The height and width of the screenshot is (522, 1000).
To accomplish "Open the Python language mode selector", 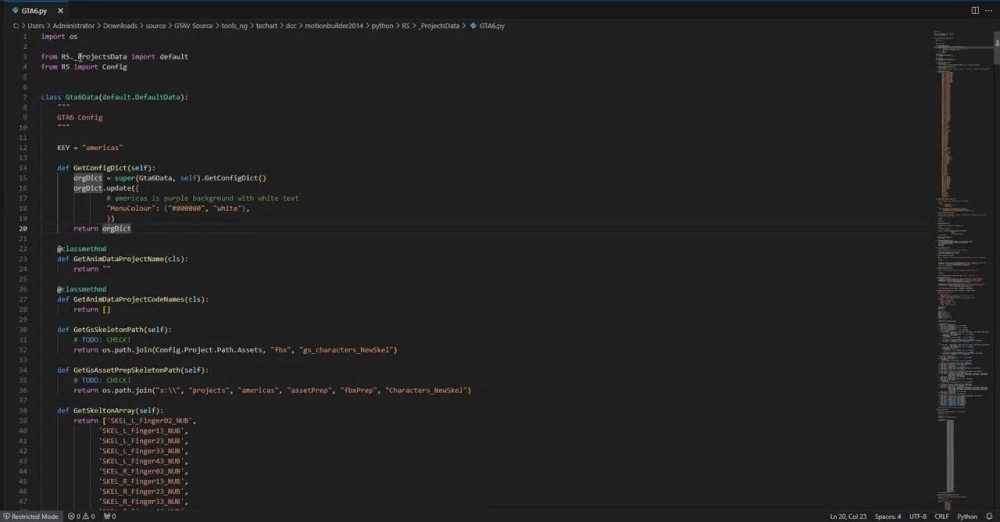I will pos(967,516).
